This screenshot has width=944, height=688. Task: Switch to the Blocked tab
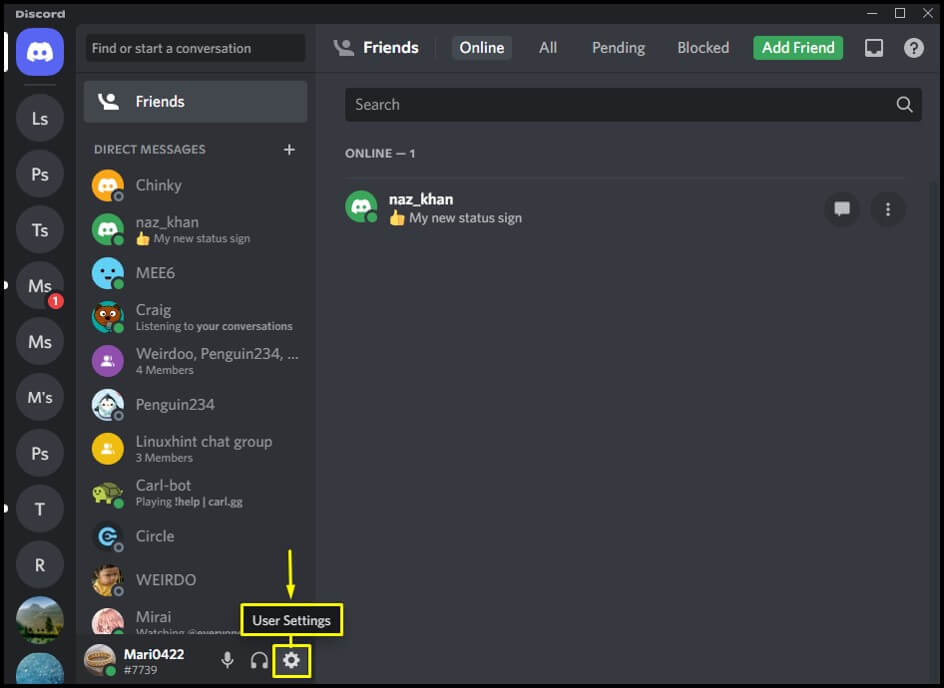[x=703, y=48]
